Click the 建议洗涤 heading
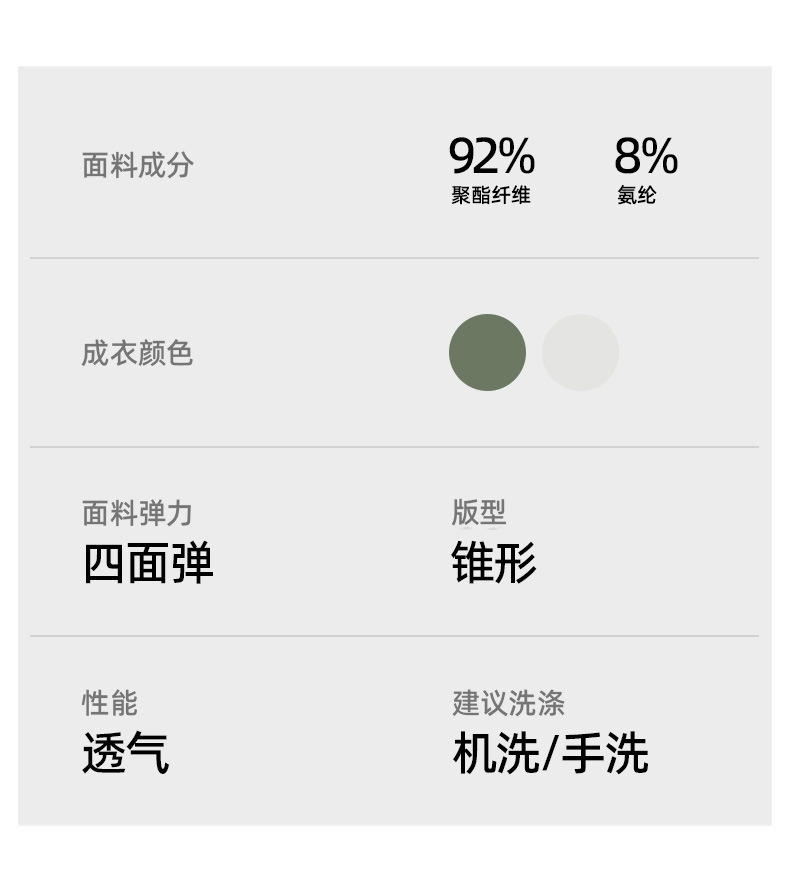Viewport: 790px width, 891px height. click(508, 703)
